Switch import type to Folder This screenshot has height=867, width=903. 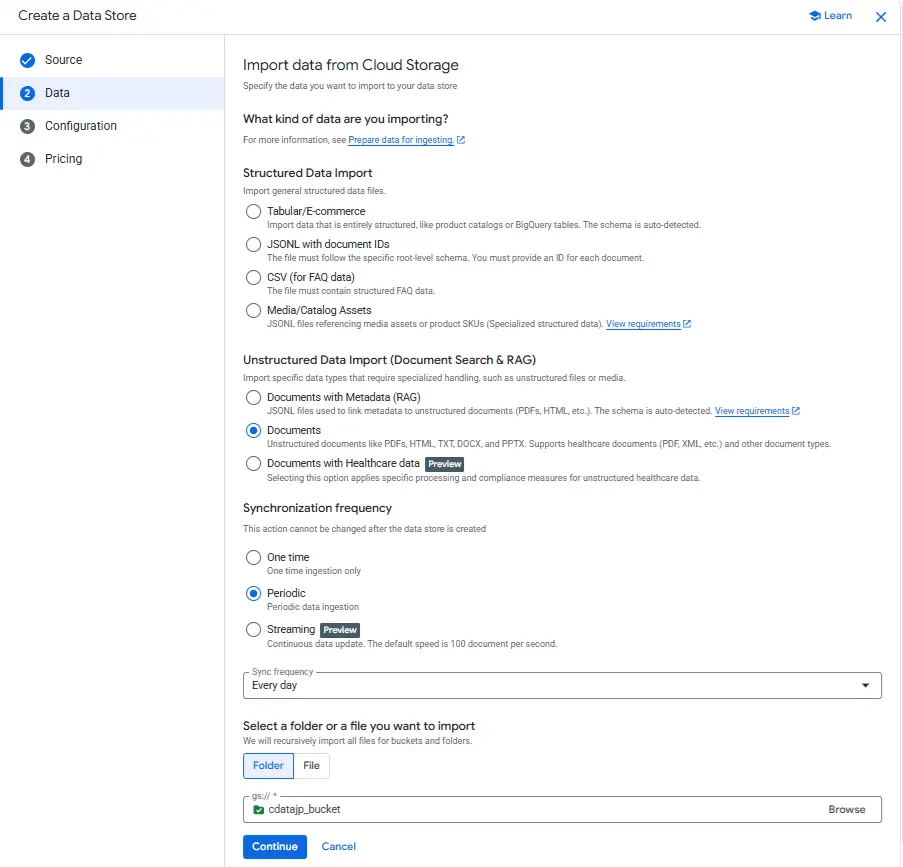pos(268,766)
